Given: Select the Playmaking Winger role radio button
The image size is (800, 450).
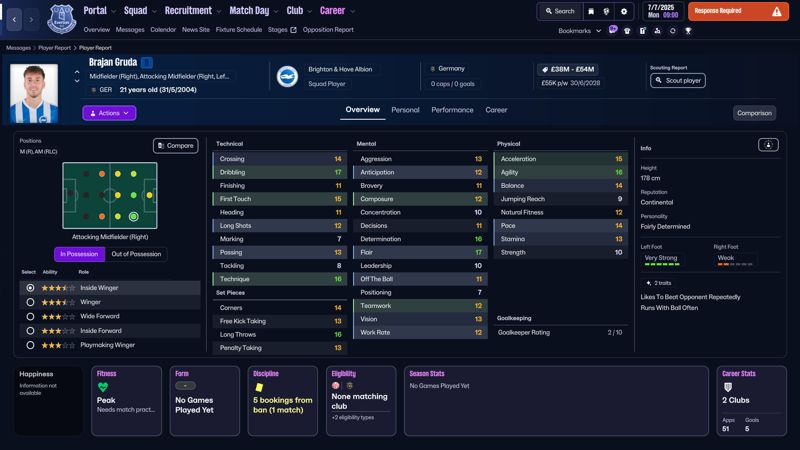Looking at the screenshot, I should click(30, 345).
